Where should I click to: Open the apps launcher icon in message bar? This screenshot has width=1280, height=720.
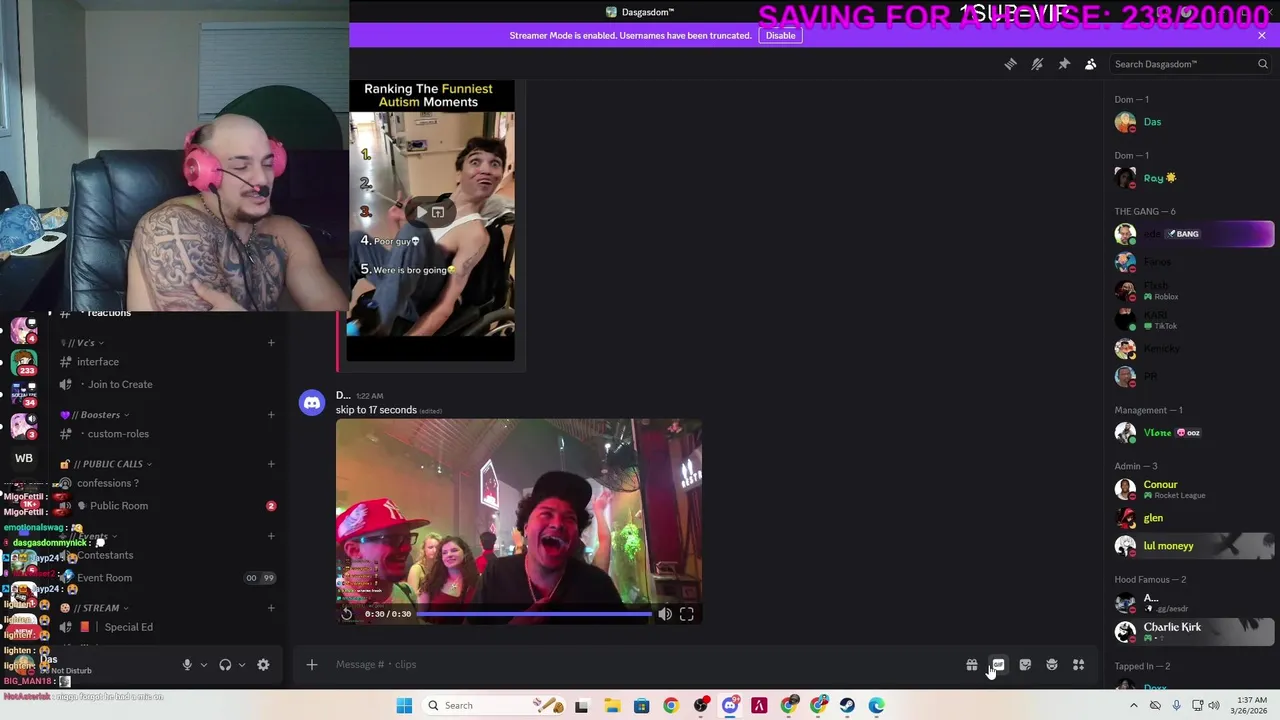point(1079,665)
